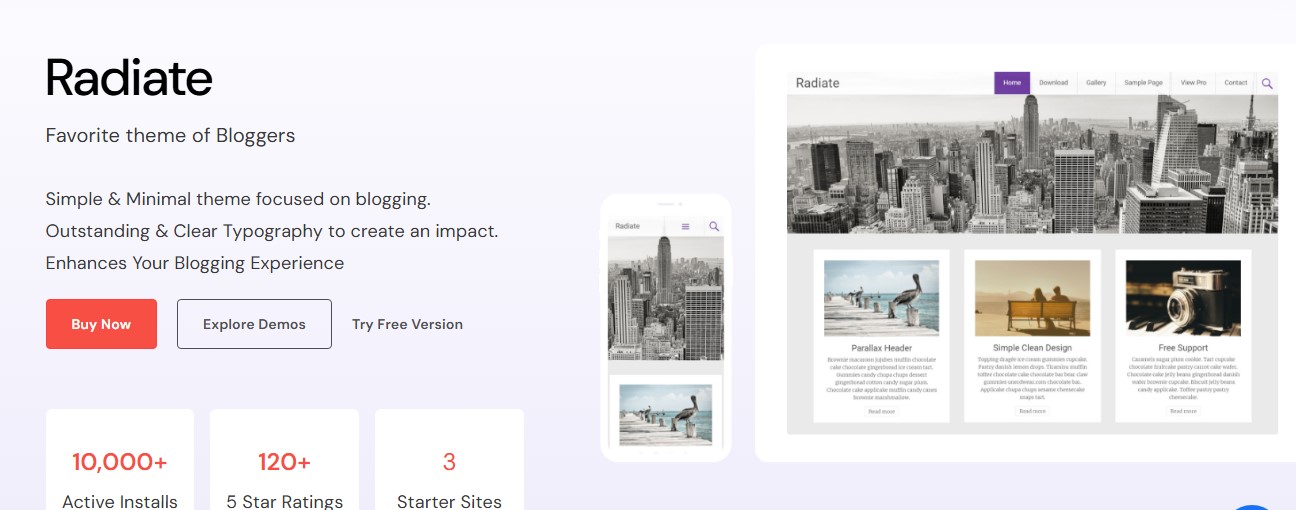The image size is (1296, 510).
Task: Select the Home tab in preview
Action: 1011,83
